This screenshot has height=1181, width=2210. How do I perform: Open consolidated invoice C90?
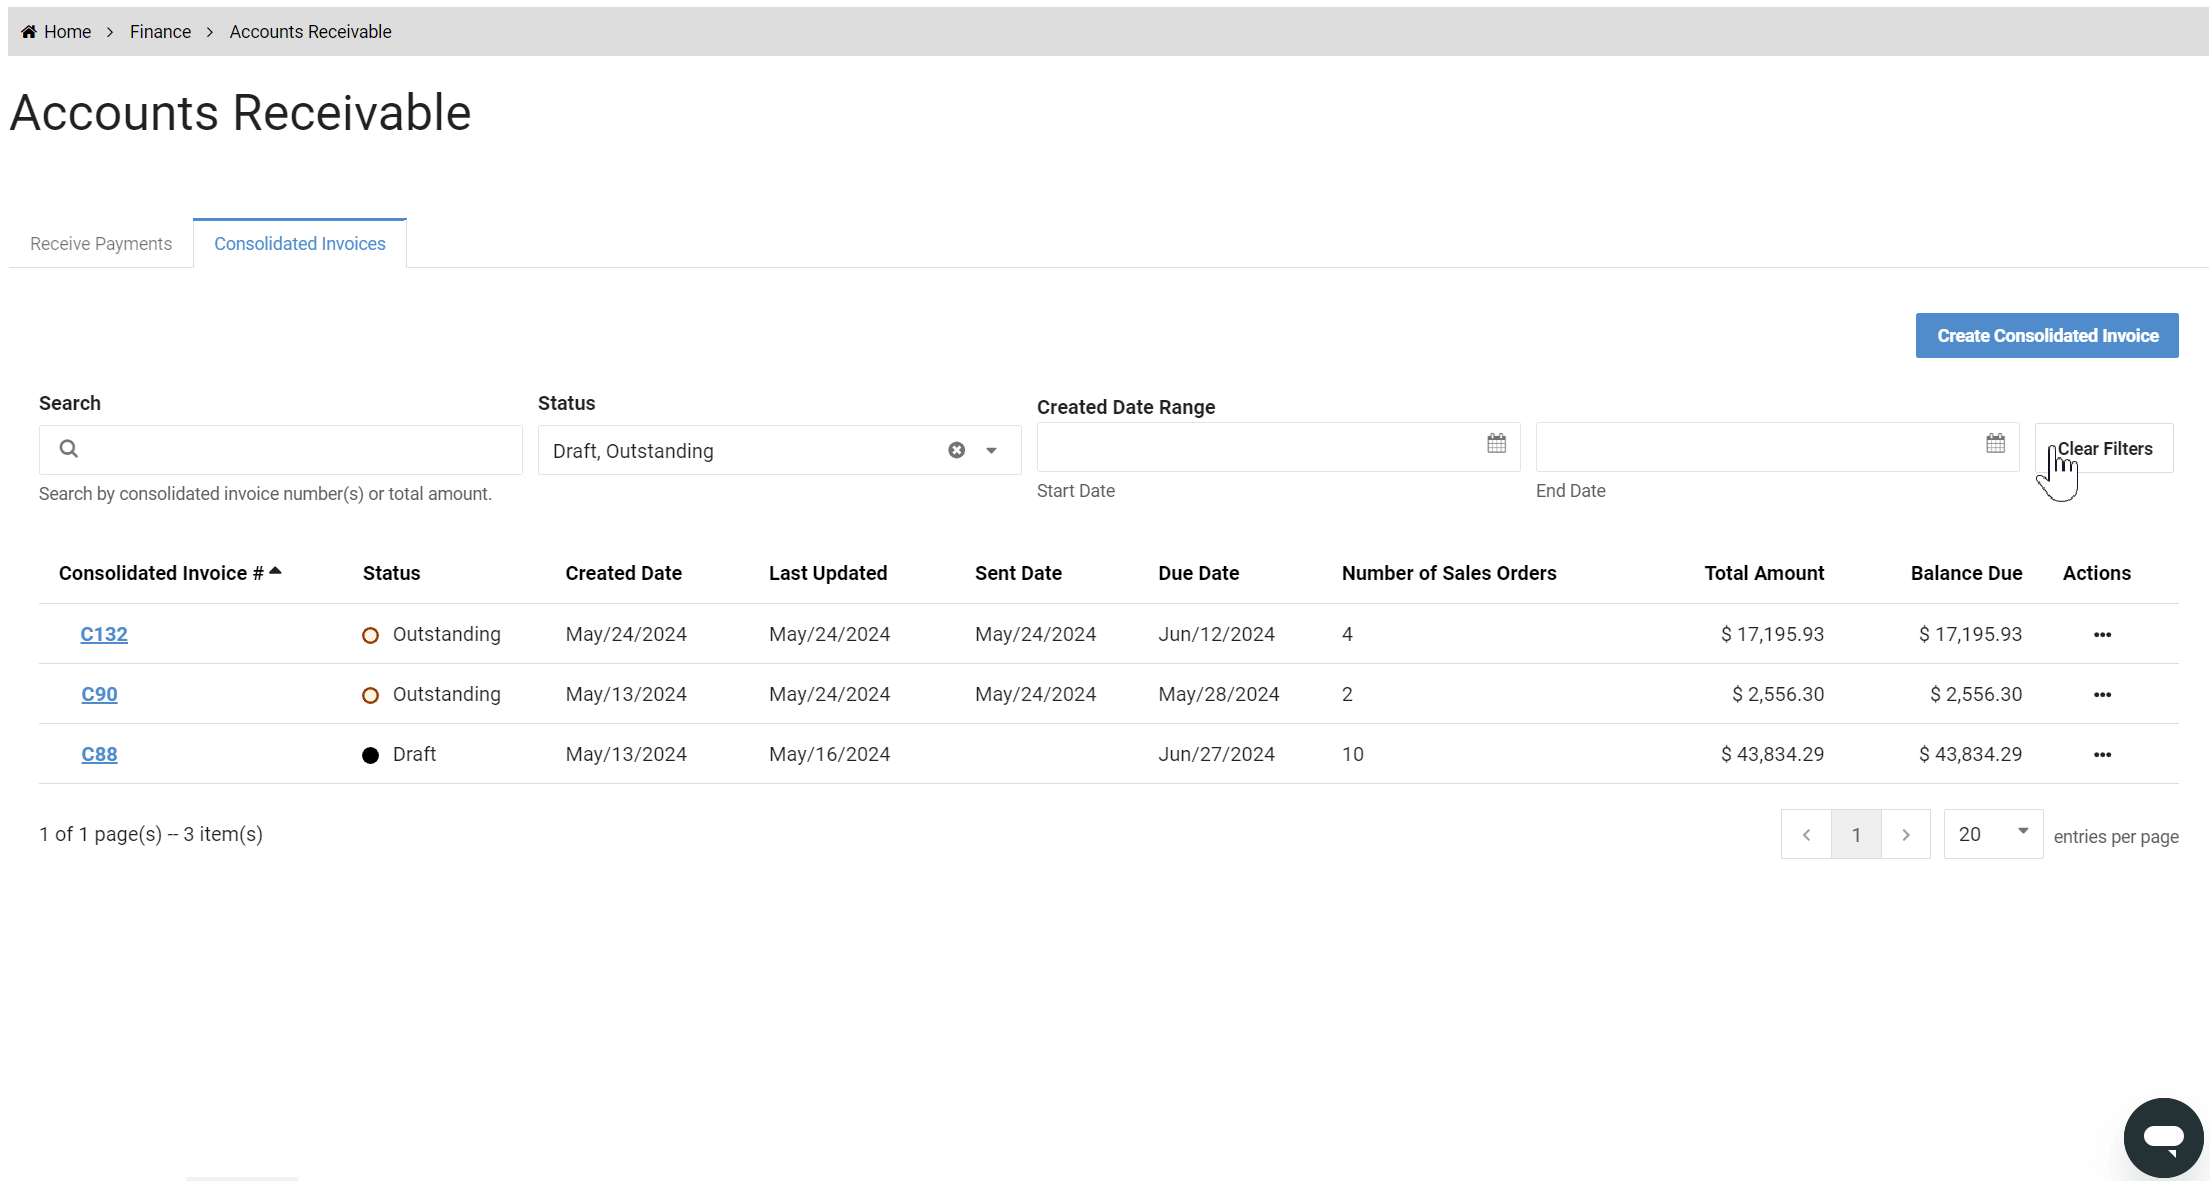point(99,694)
